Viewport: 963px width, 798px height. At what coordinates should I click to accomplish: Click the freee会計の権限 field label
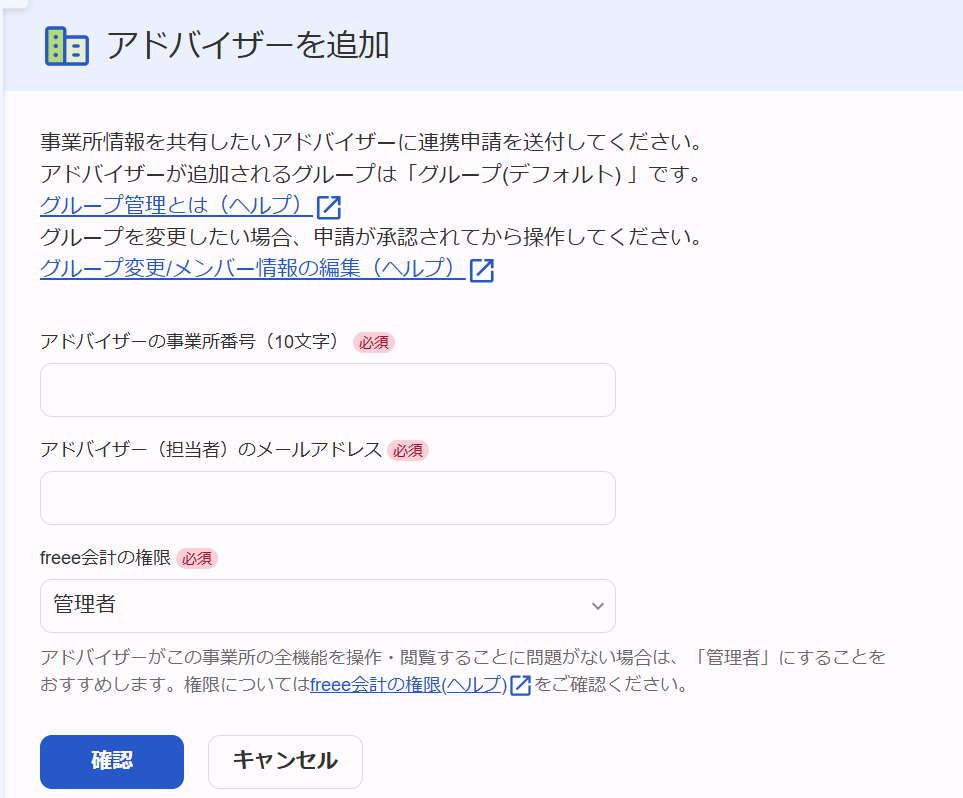click(x=105, y=558)
